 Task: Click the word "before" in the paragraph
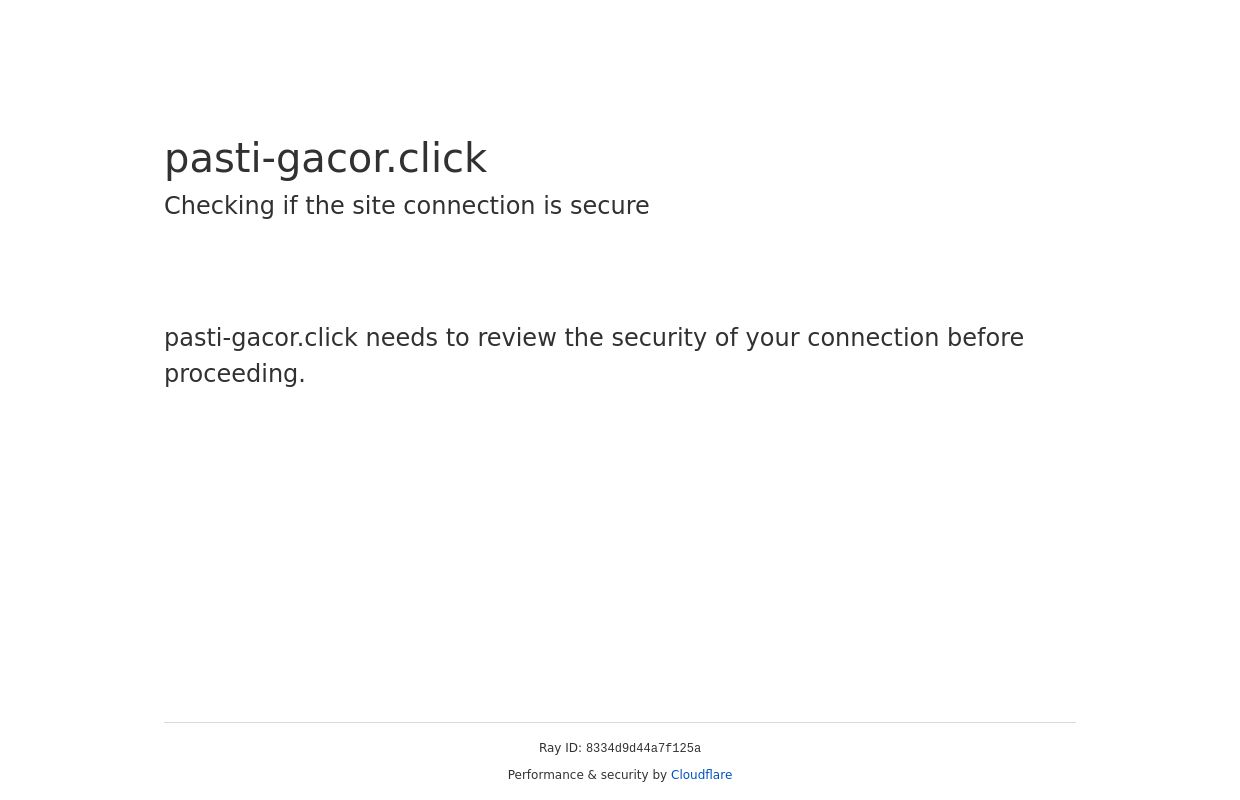pyautogui.click(x=985, y=339)
